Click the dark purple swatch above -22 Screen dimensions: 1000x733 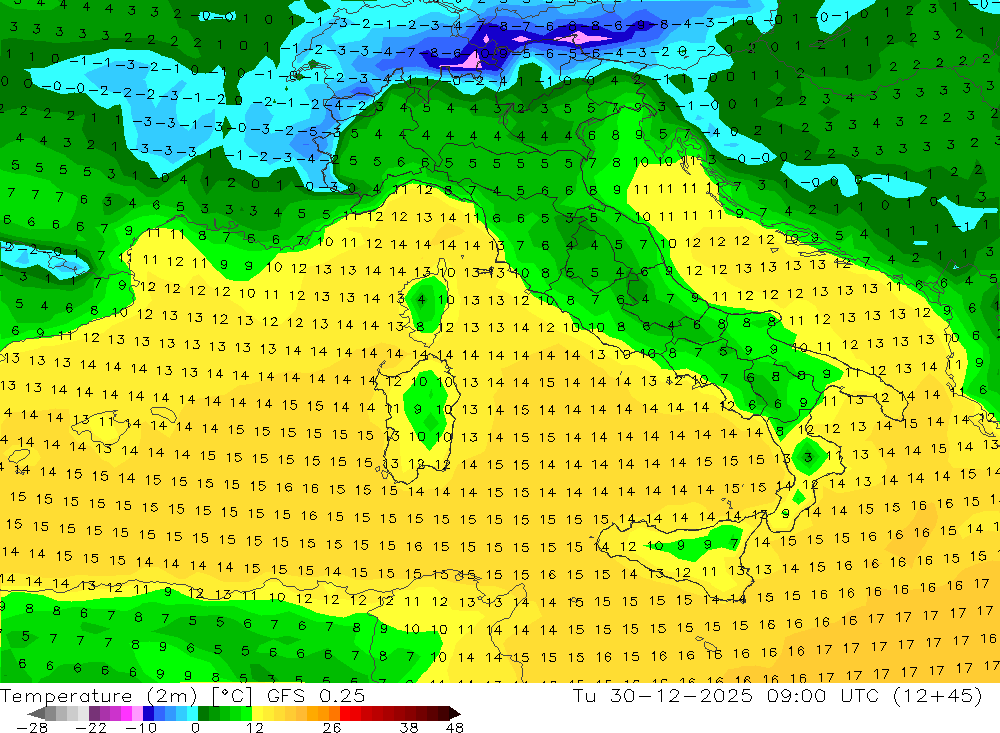(94, 713)
